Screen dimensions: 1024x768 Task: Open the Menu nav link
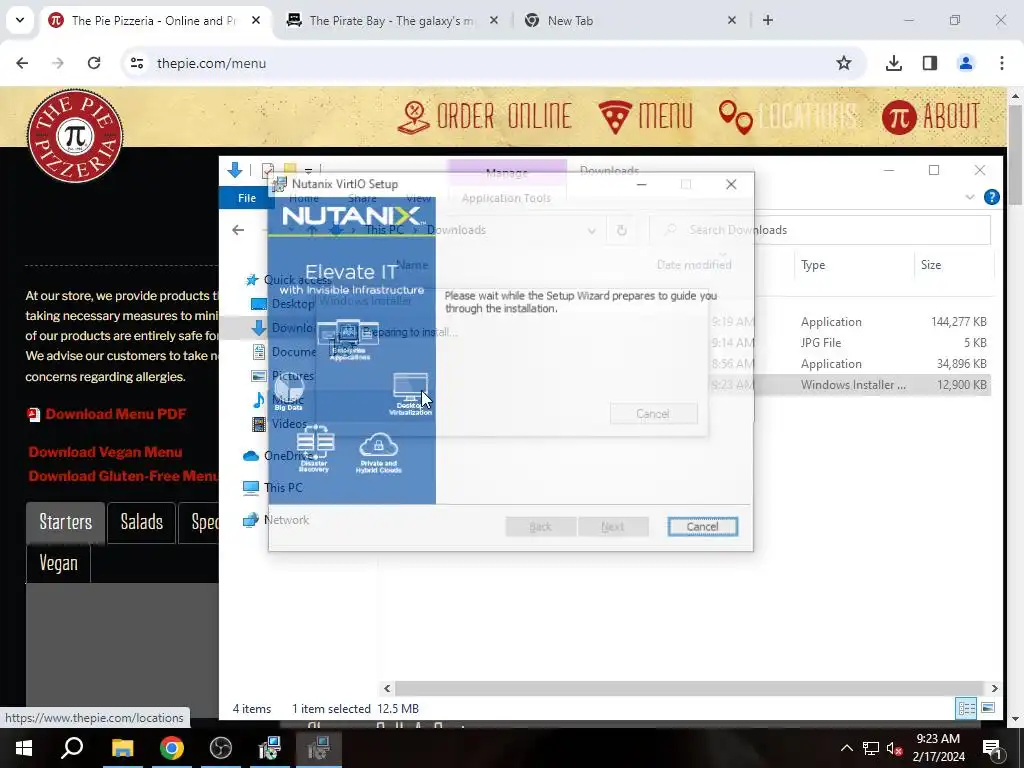pyautogui.click(x=645, y=117)
